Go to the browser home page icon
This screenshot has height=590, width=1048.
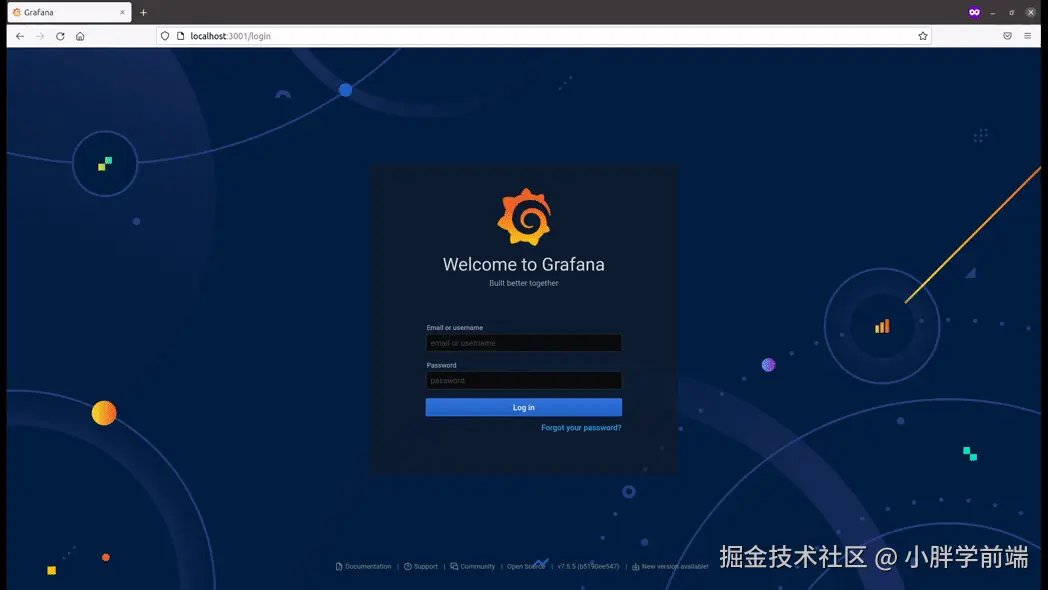pos(80,36)
